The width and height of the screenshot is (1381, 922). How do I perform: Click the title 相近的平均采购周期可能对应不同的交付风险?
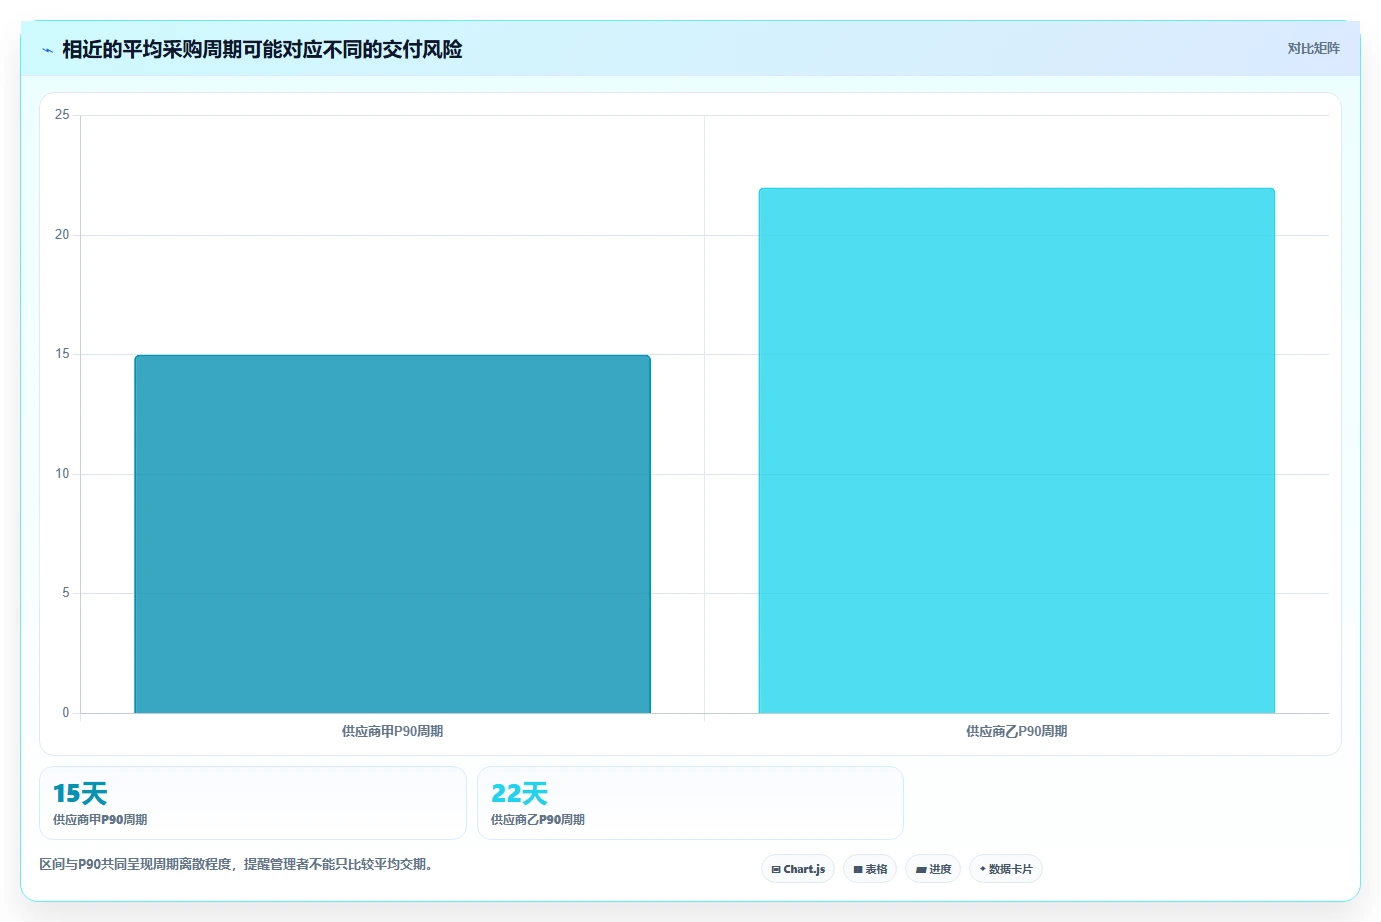pyautogui.click(x=262, y=49)
